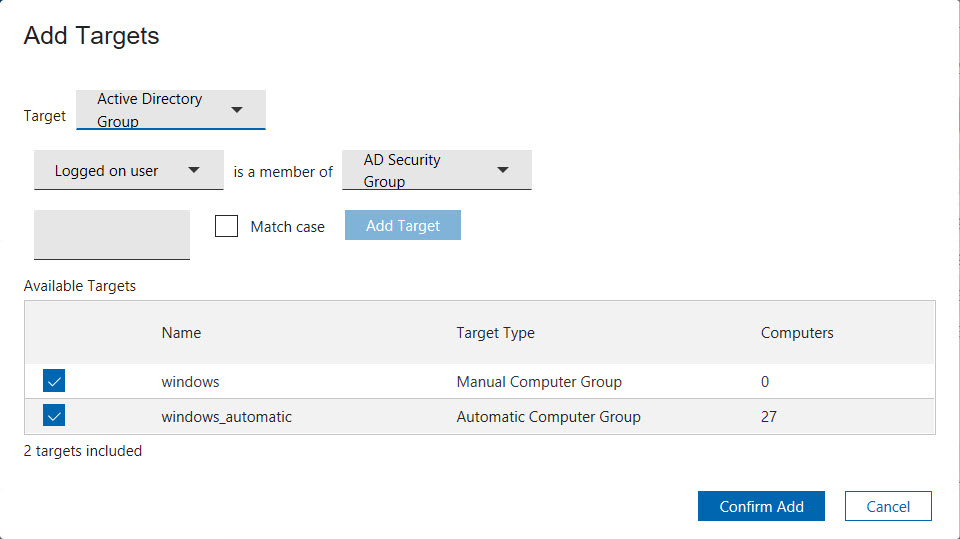
Task: Open the 'Logged on user' dropdown
Action: [129, 170]
